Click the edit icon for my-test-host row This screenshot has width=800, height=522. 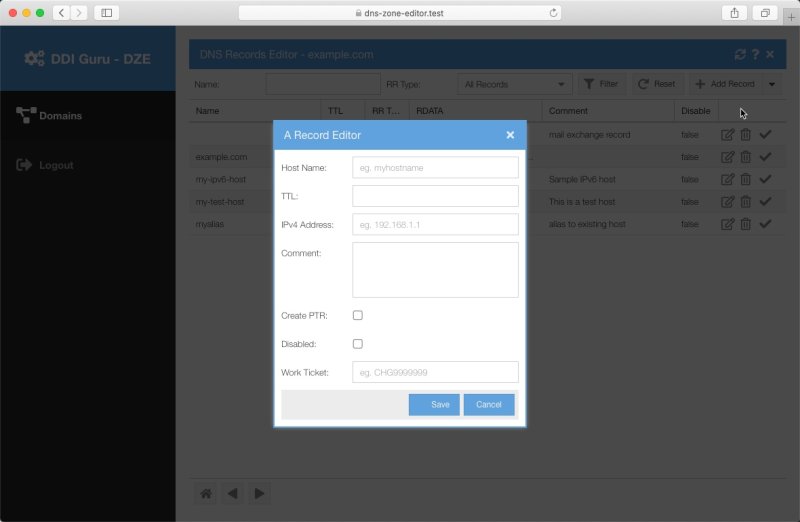(727, 202)
